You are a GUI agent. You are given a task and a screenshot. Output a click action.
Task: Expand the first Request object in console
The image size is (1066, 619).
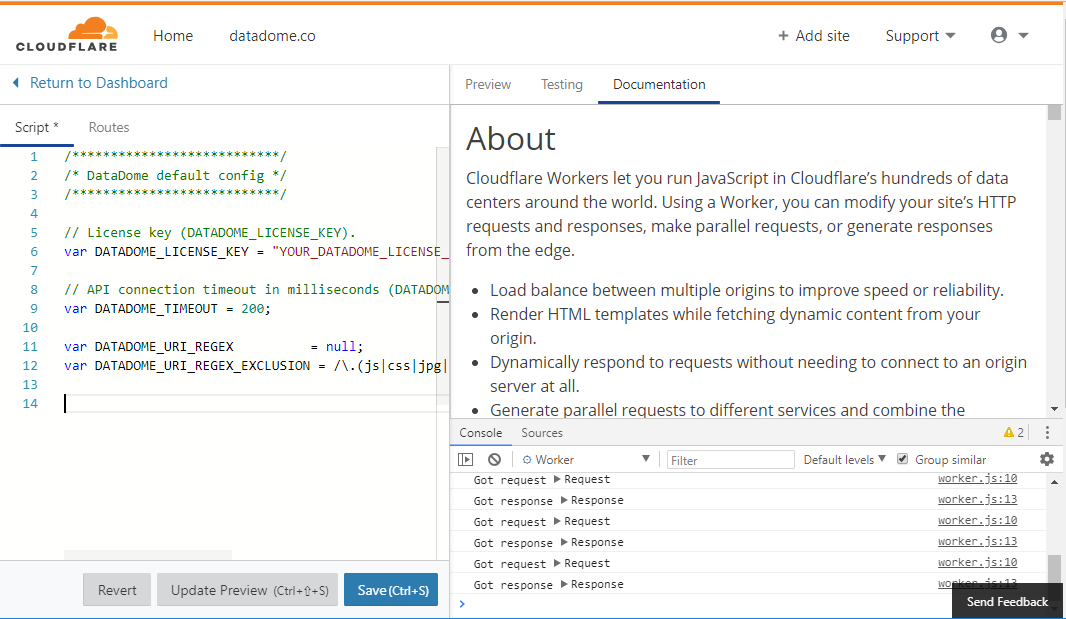pyautogui.click(x=558, y=480)
